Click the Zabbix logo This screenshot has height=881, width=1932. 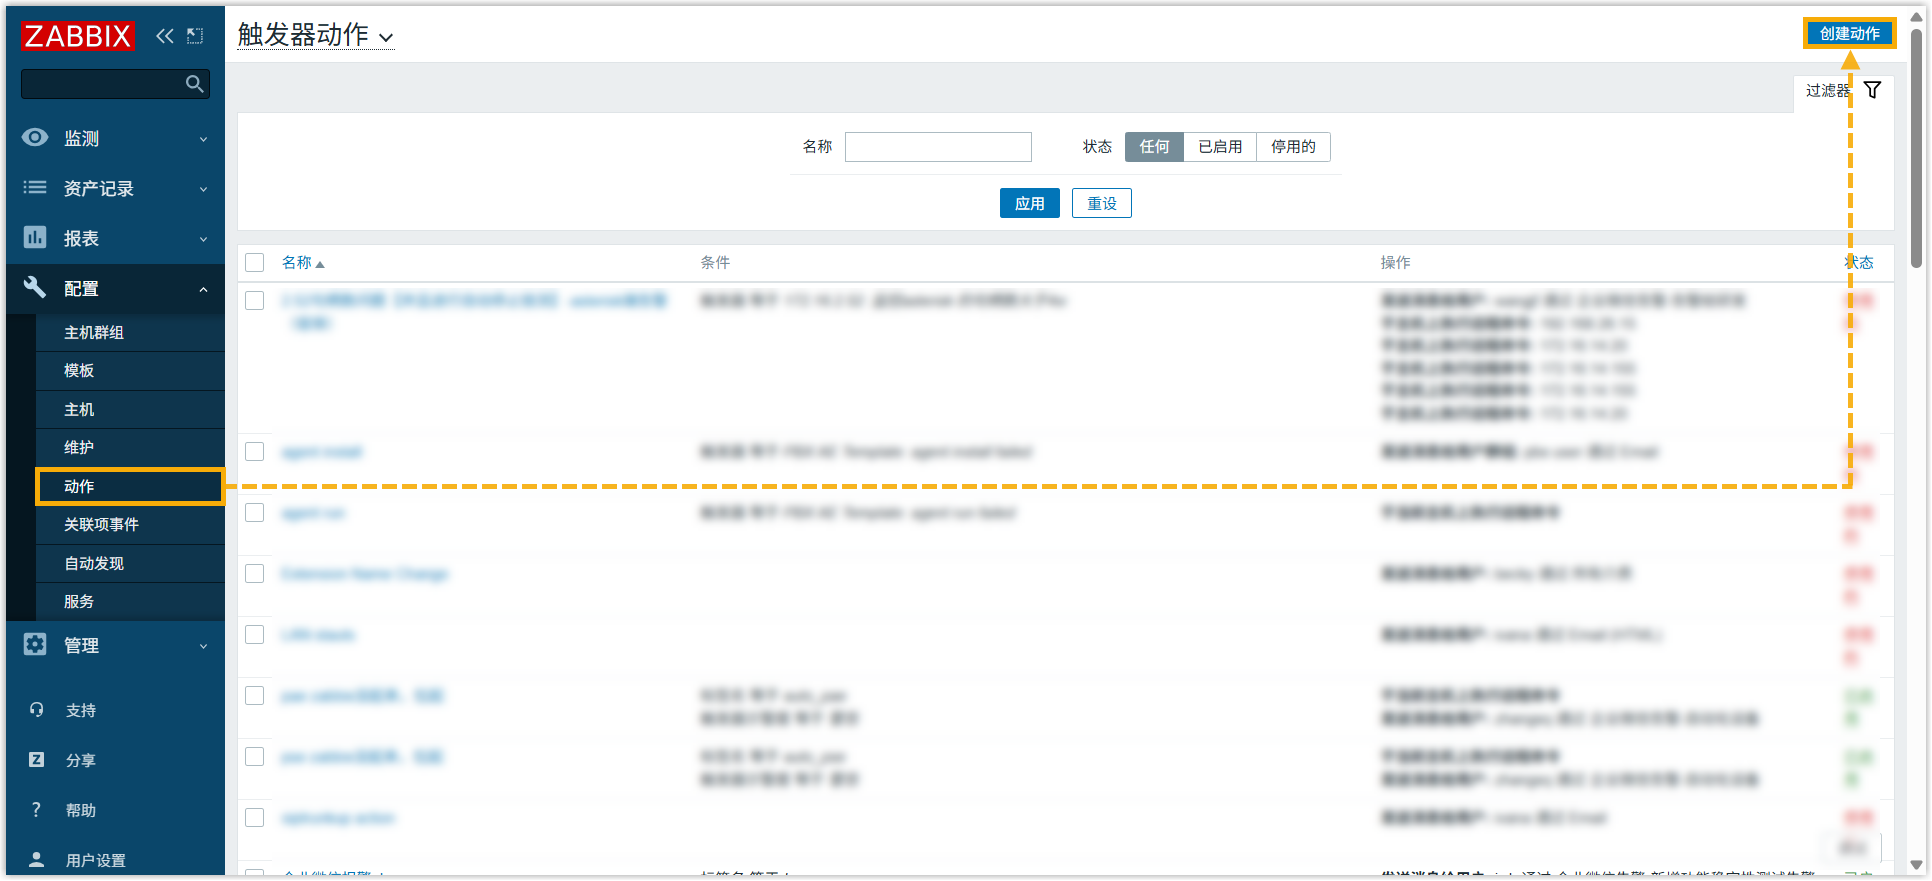(78, 36)
